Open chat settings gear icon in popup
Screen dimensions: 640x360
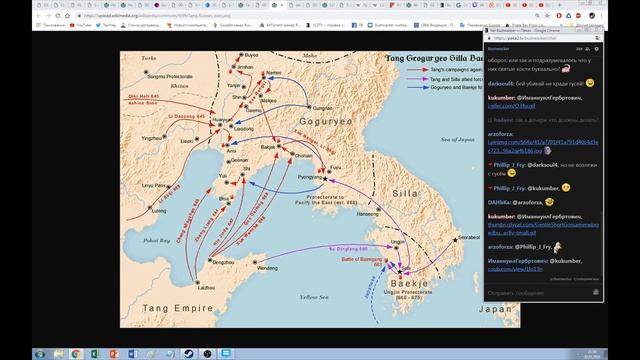[596, 49]
